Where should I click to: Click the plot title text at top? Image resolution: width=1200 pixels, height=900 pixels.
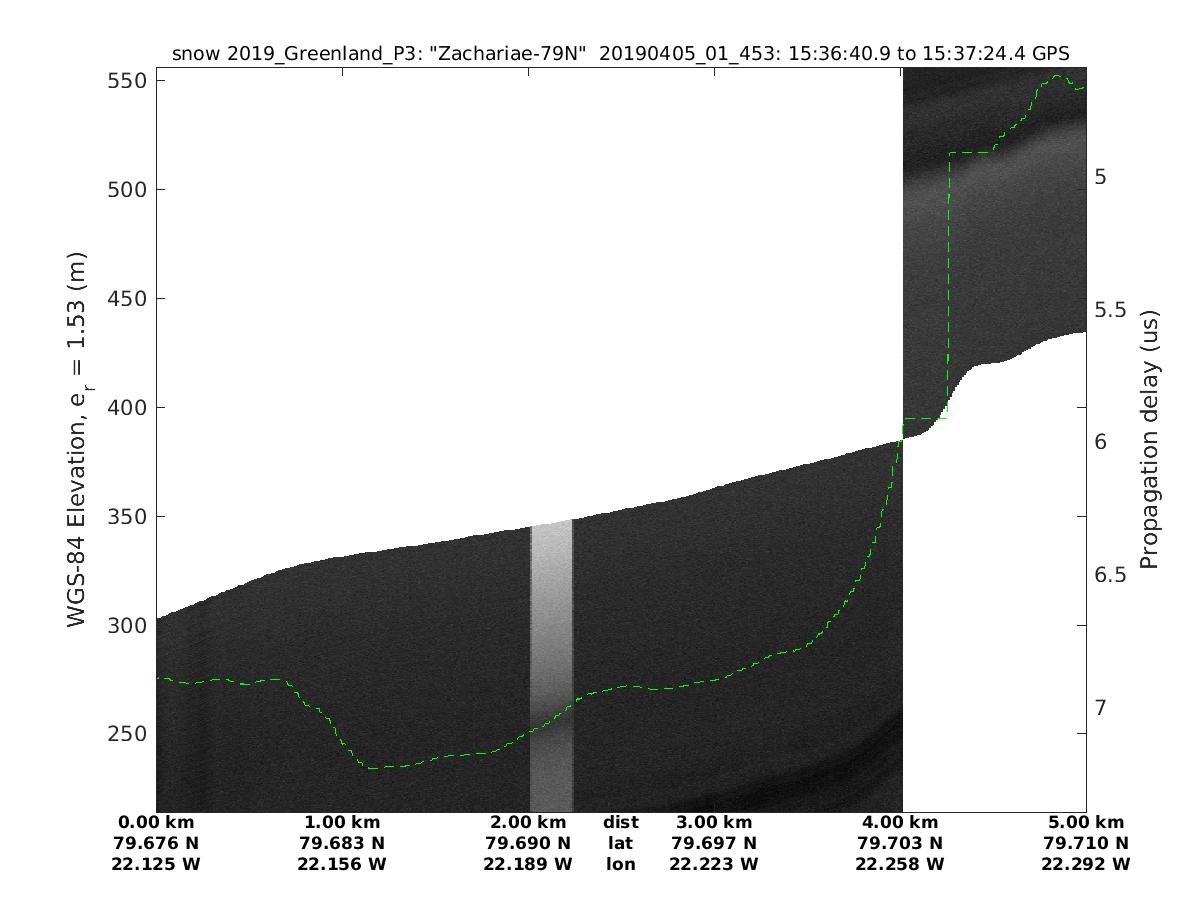[x=620, y=54]
